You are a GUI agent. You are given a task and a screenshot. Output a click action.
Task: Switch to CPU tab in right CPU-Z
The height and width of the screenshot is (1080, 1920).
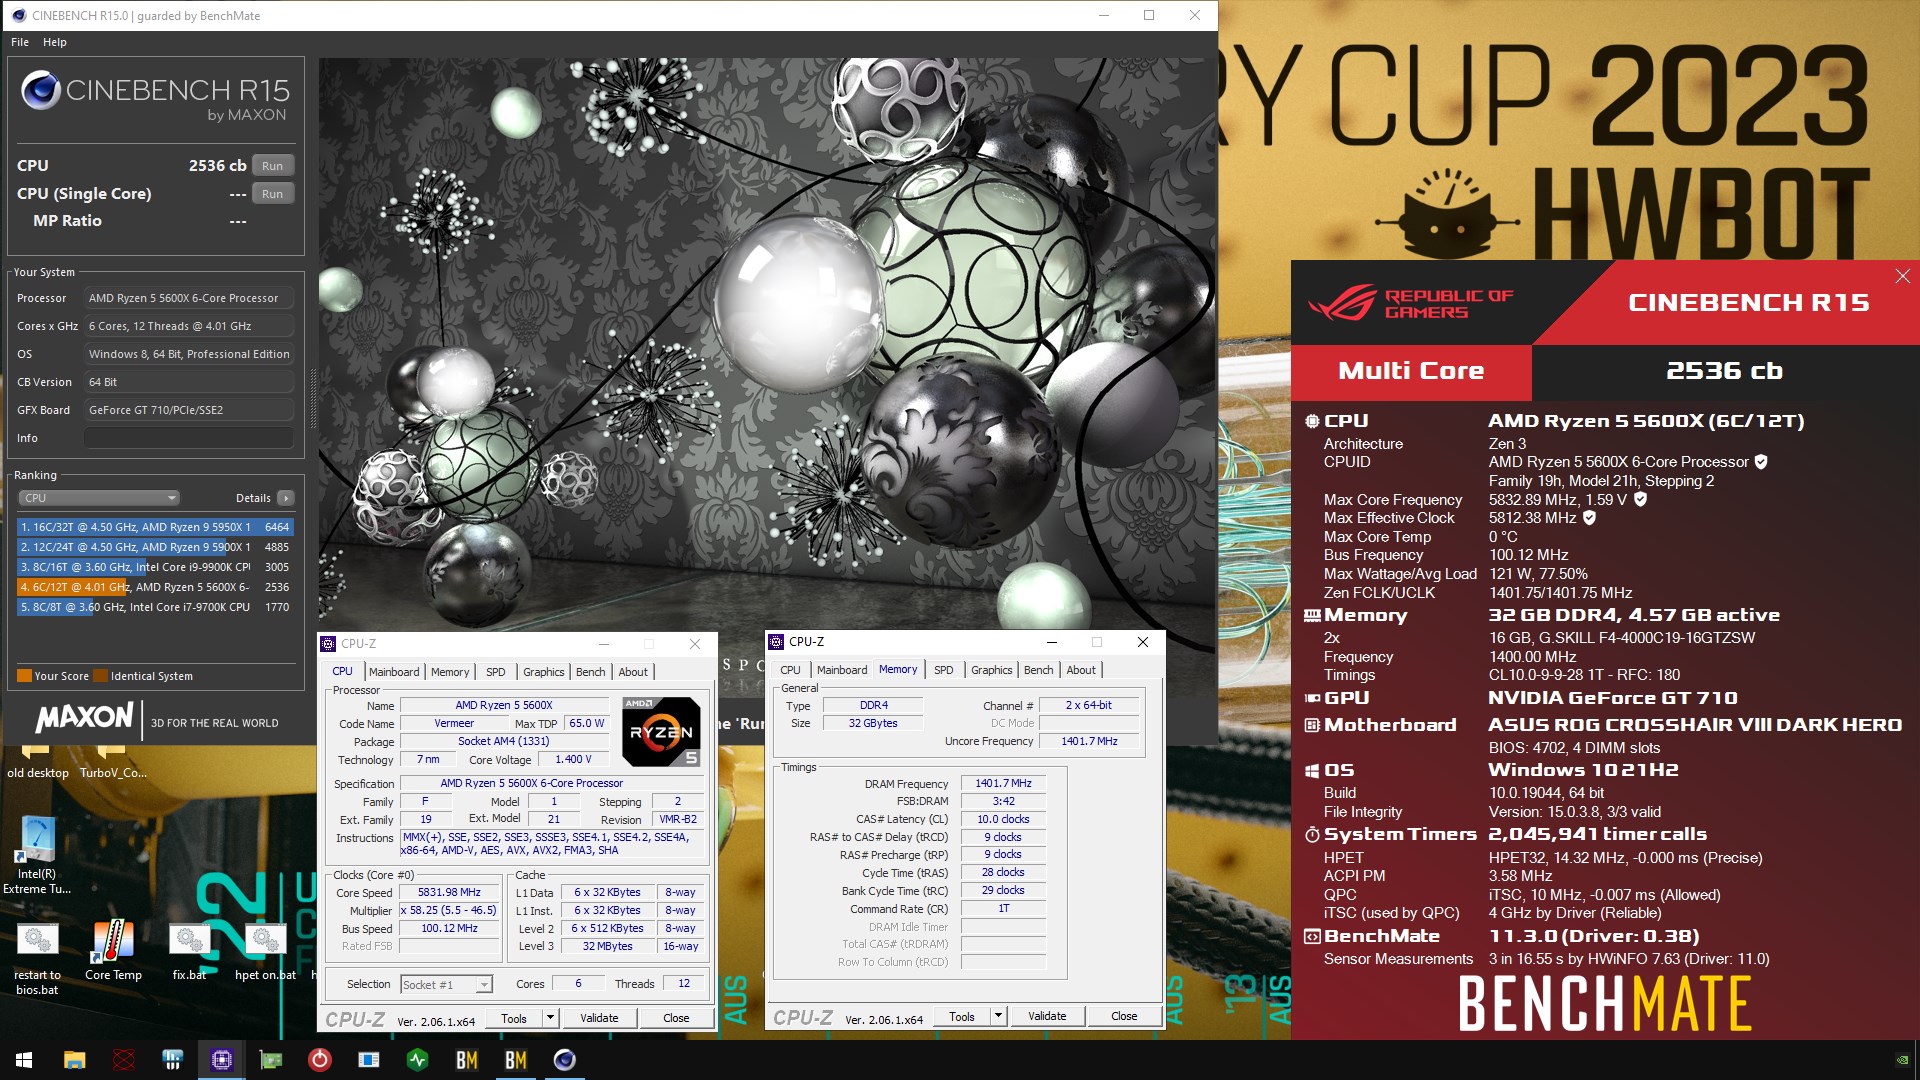click(x=790, y=670)
